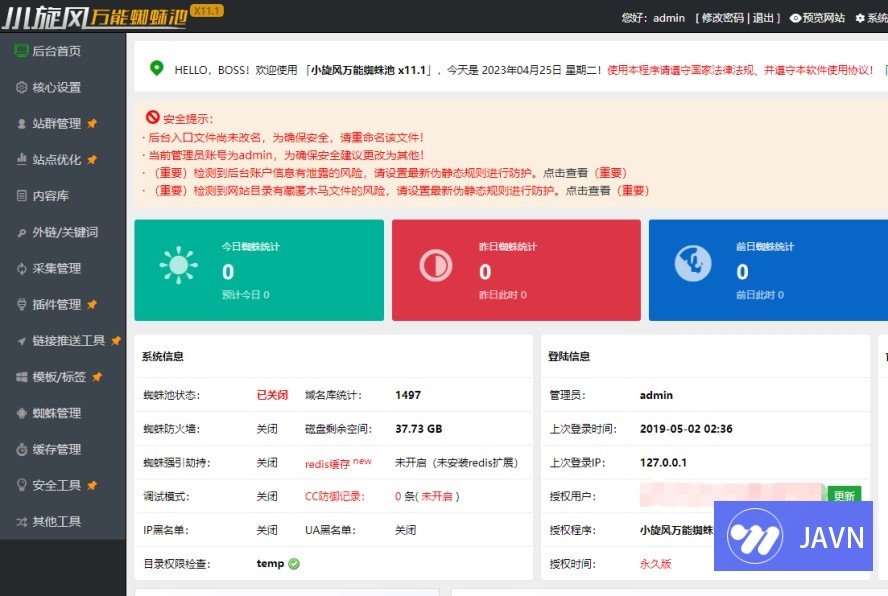888x596 pixels.
Task: Click the 小旋风万能蜘蛛池 logo
Action: 95,17
